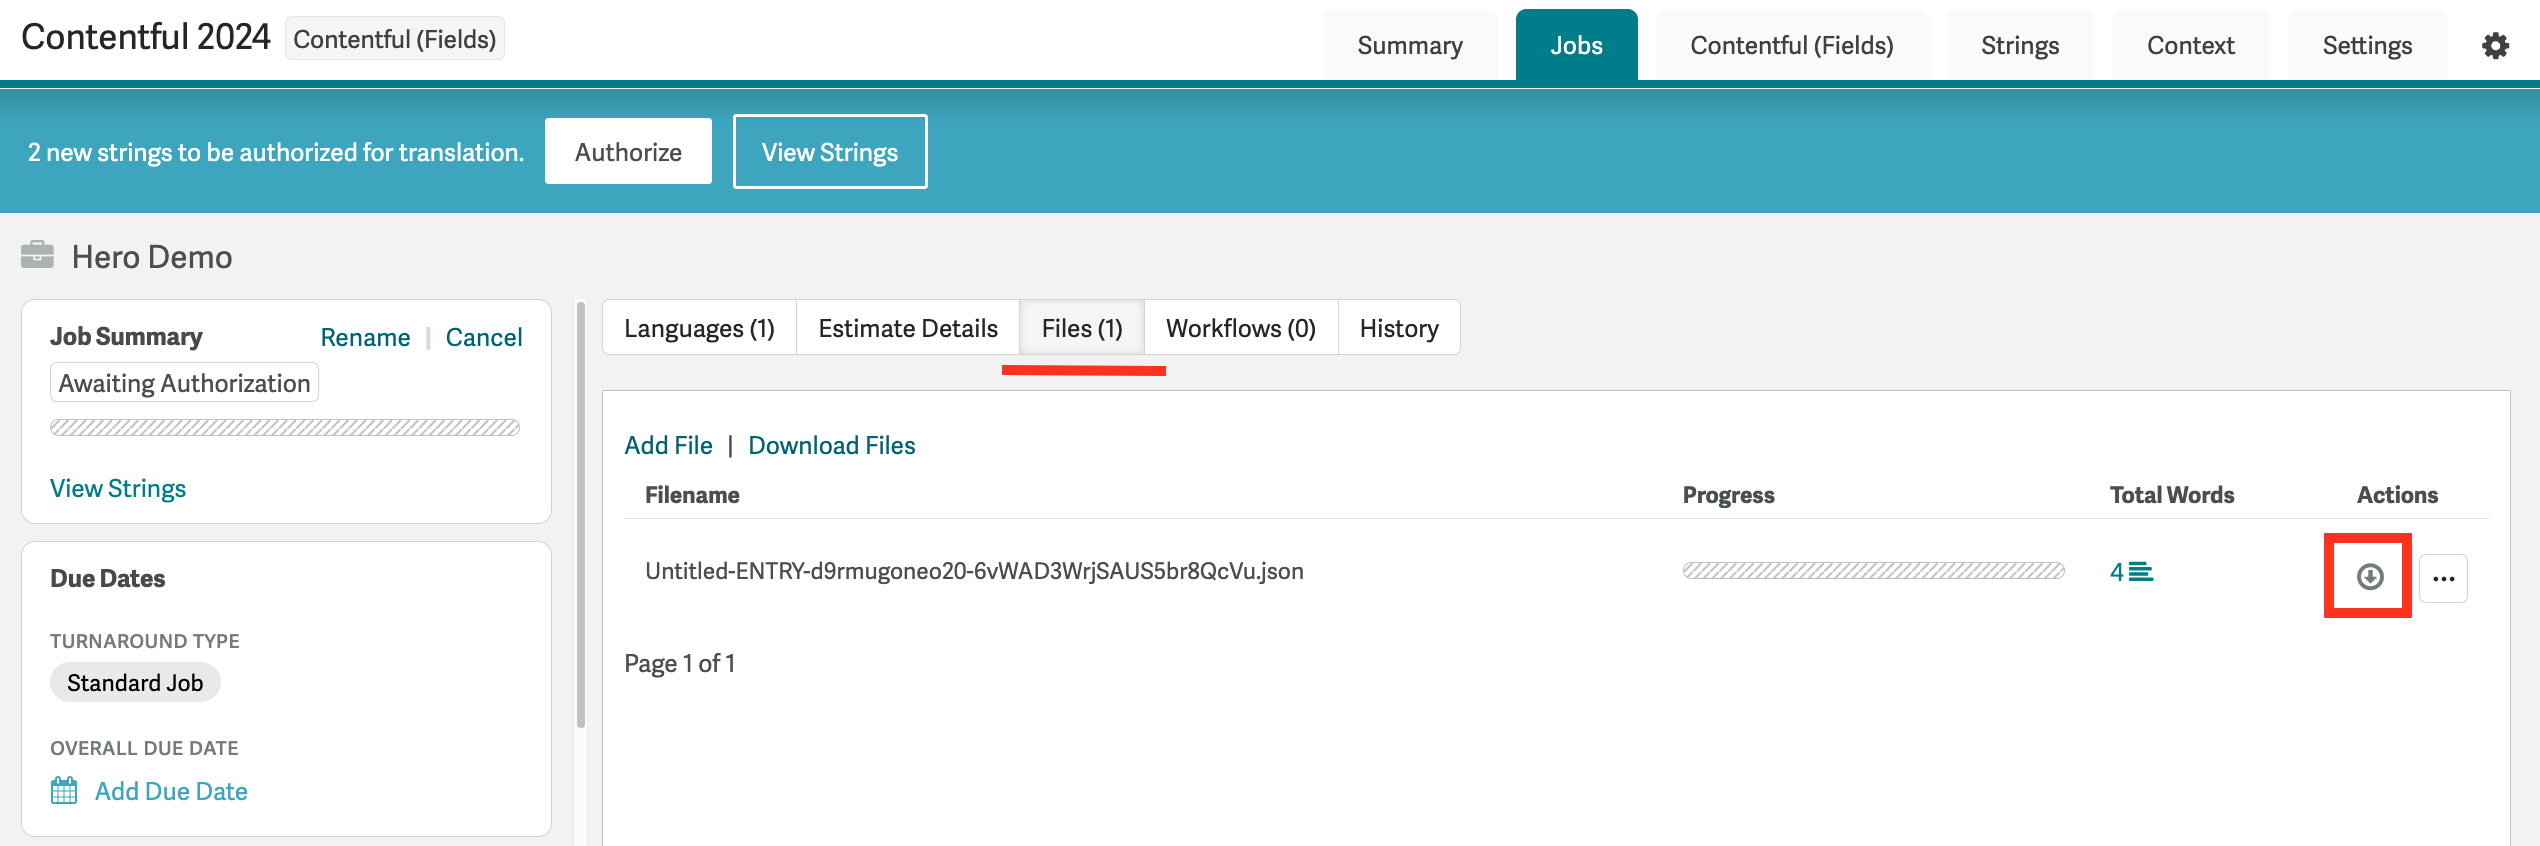Go to the Context tab

point(2190,46)
